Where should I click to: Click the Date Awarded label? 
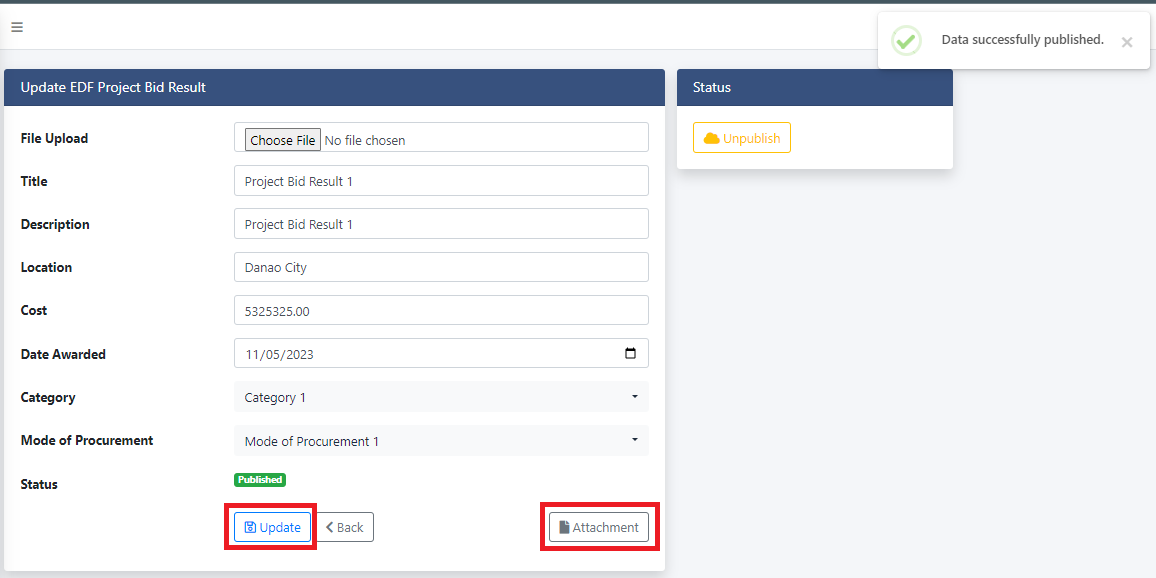63,354
